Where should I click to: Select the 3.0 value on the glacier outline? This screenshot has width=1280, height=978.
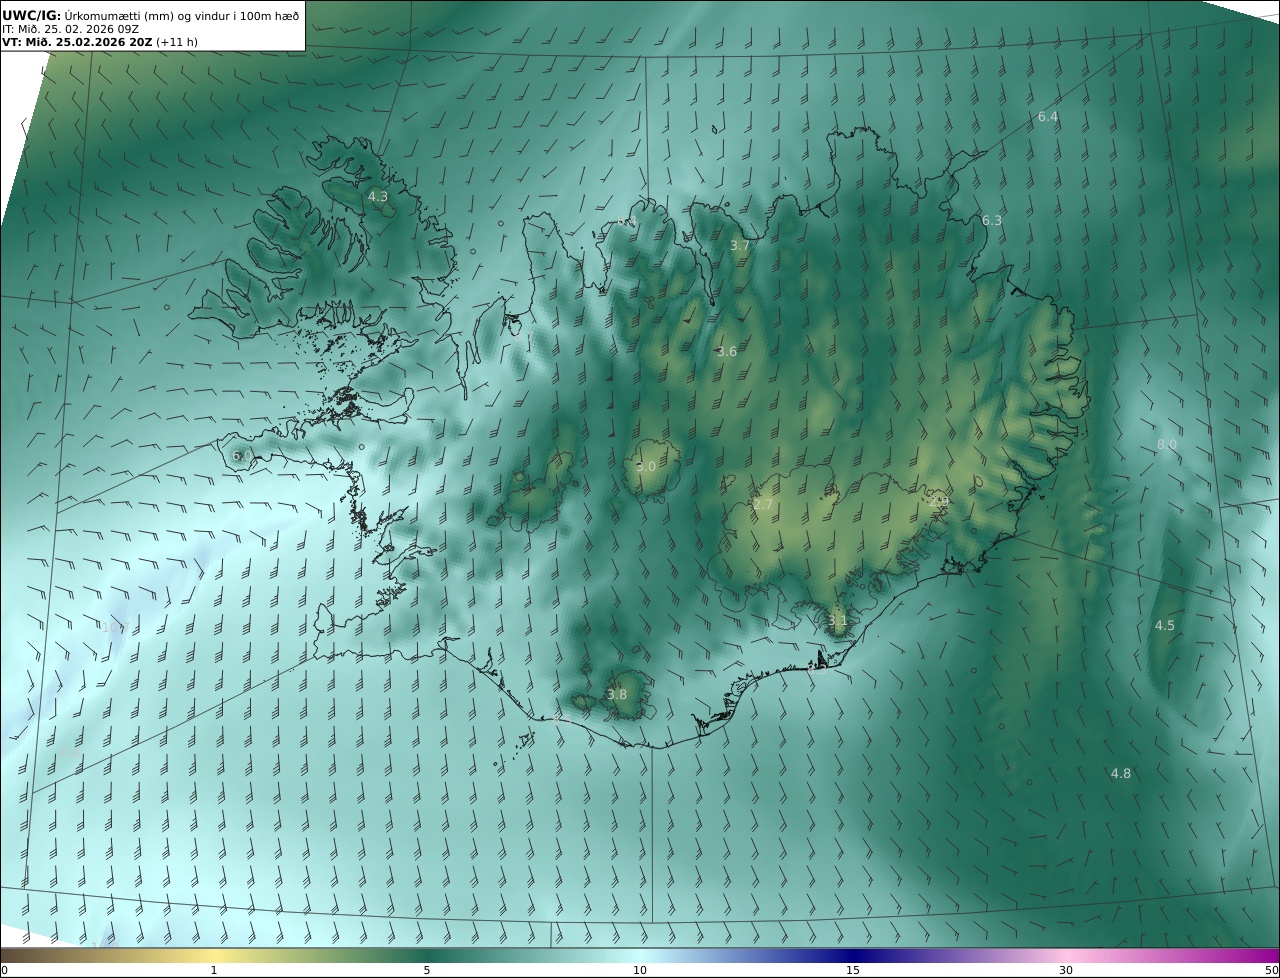[646, 467]
